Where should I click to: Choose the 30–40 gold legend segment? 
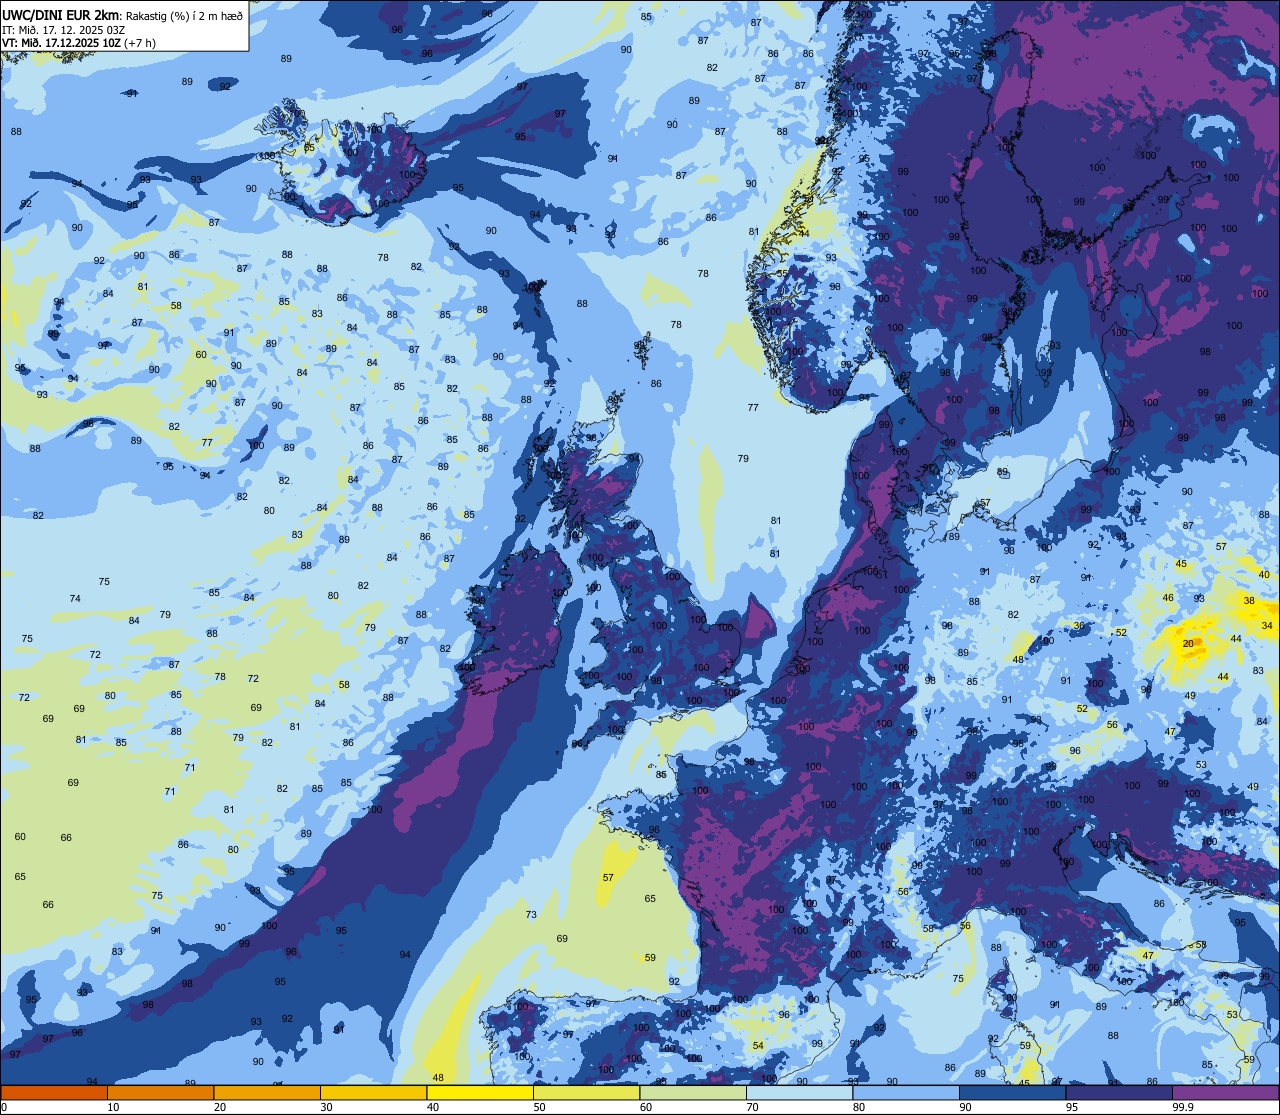[373, 1092]
